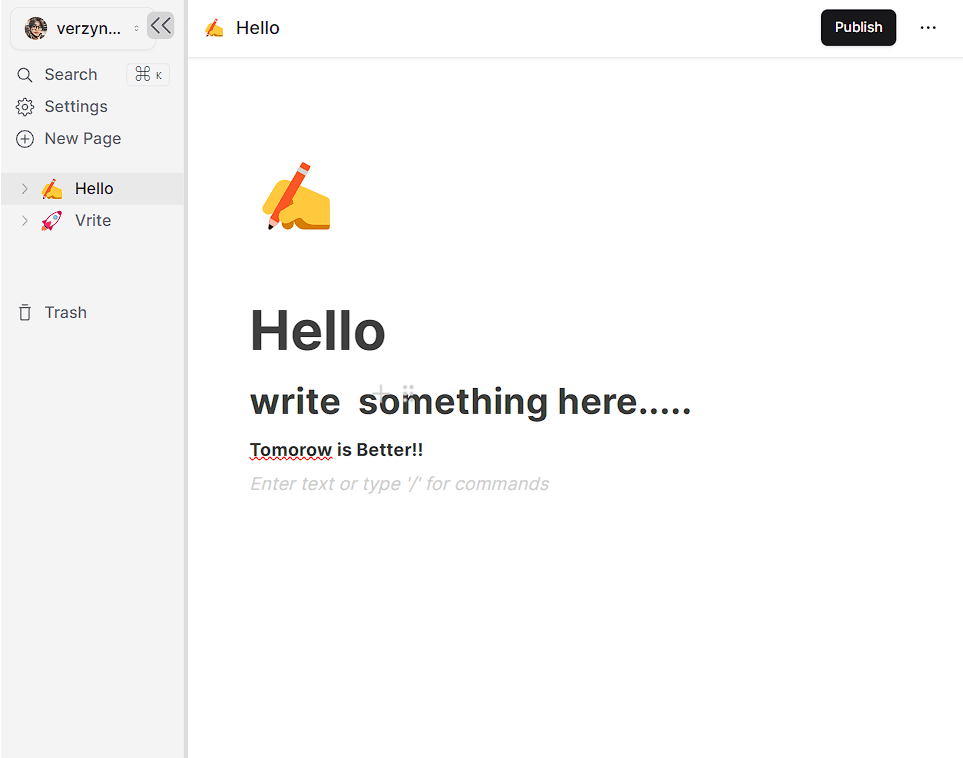Open the Trash section
Image resolution: width=963 pixels, height=758 pixels.
[66, 313]
